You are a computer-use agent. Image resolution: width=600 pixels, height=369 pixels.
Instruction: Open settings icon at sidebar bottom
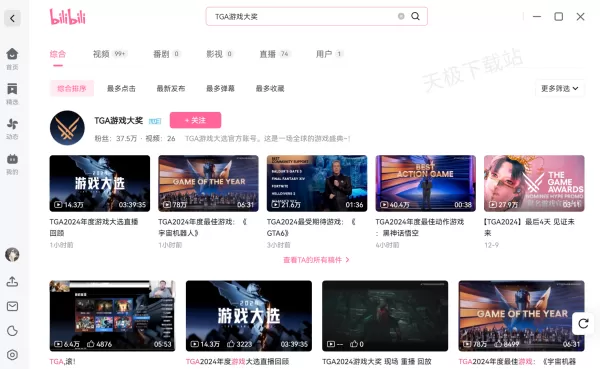(x=12, y=355)
